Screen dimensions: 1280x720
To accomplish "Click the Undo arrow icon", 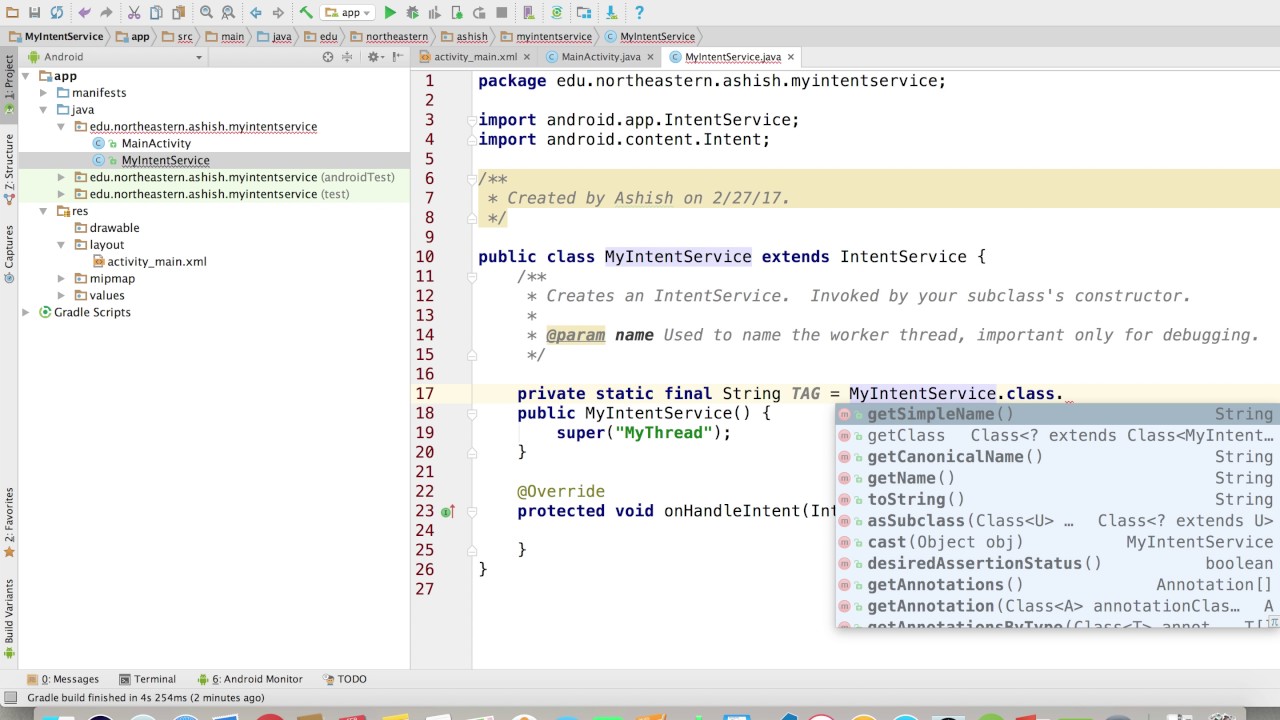I will coord(84,13).
